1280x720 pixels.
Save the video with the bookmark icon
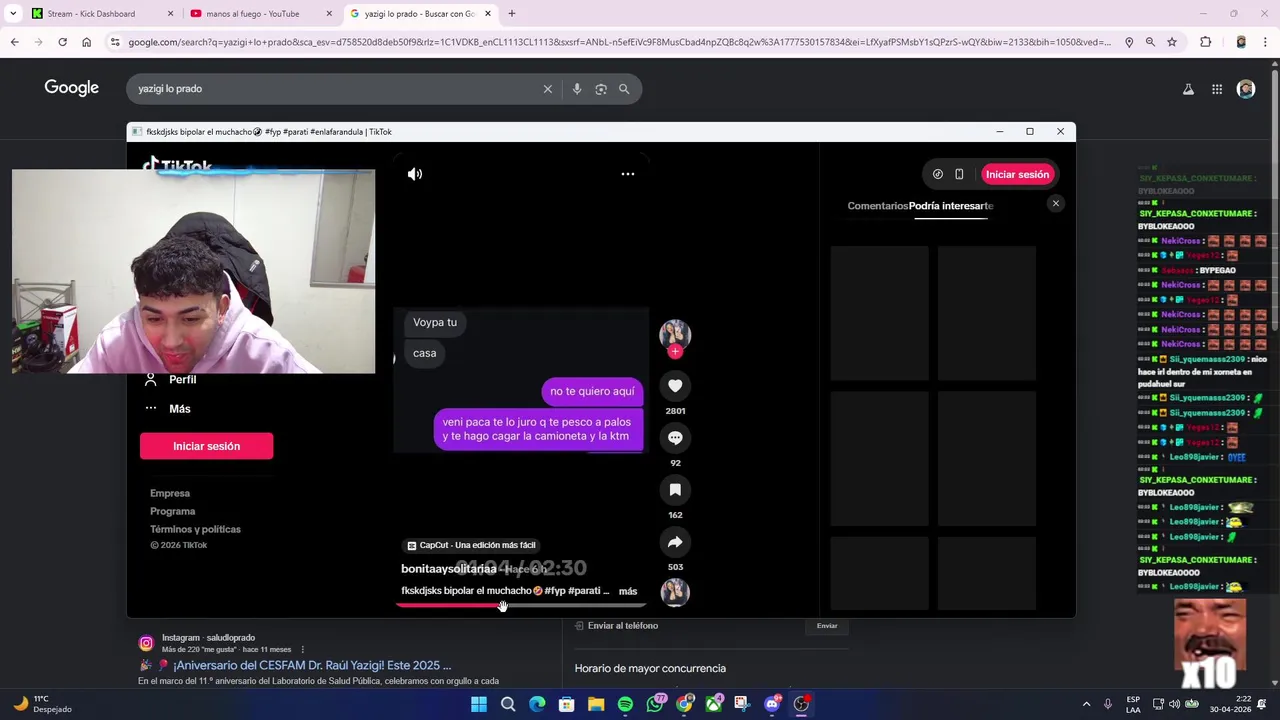pyautogui.click(x=675, y=490)
